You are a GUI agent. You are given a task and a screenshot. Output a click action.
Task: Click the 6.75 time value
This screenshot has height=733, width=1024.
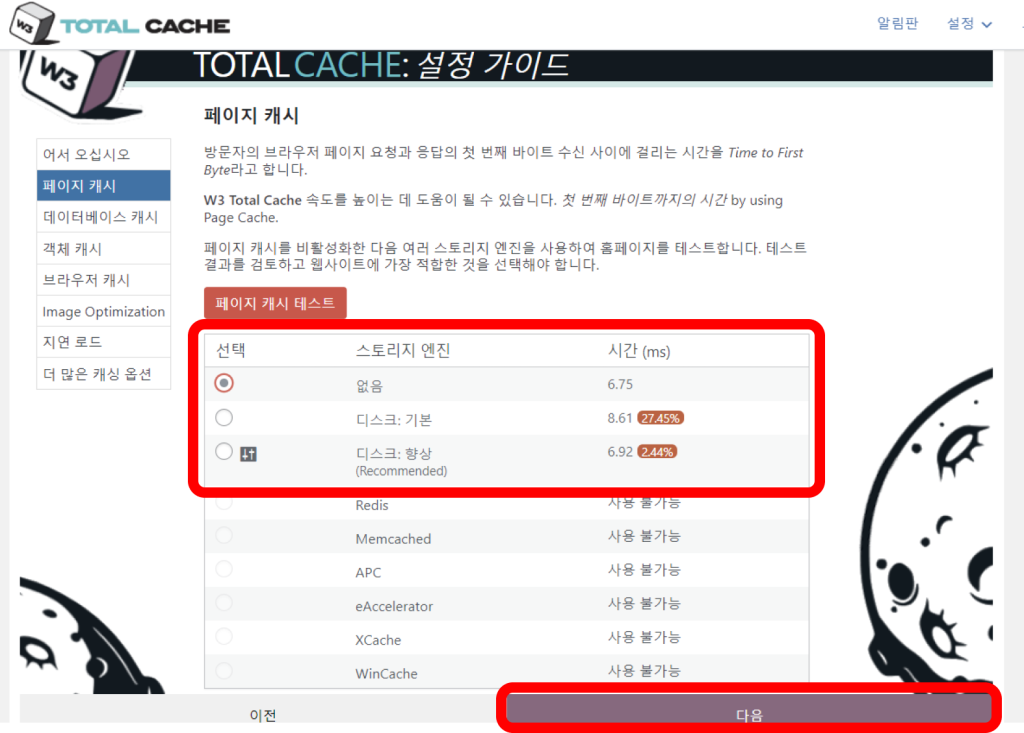click(x=620, y=384)
